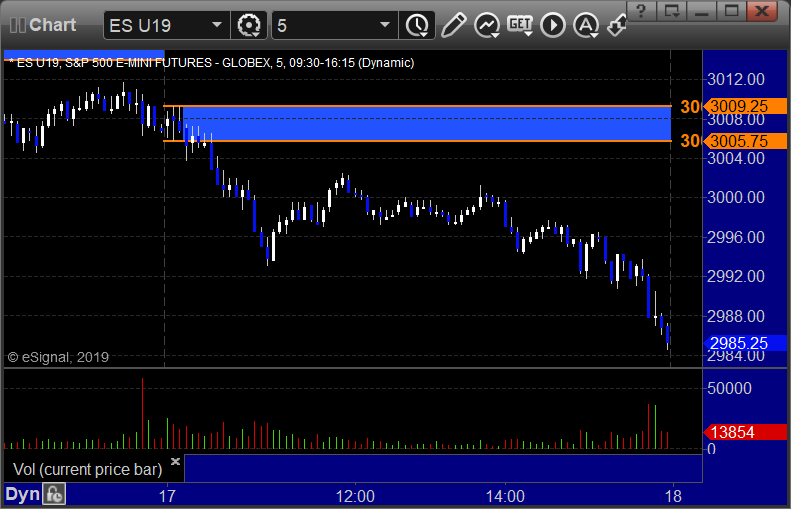Click the 2996.00 price axis label
The height and width of the screenshot is (509, 791).
736,237
